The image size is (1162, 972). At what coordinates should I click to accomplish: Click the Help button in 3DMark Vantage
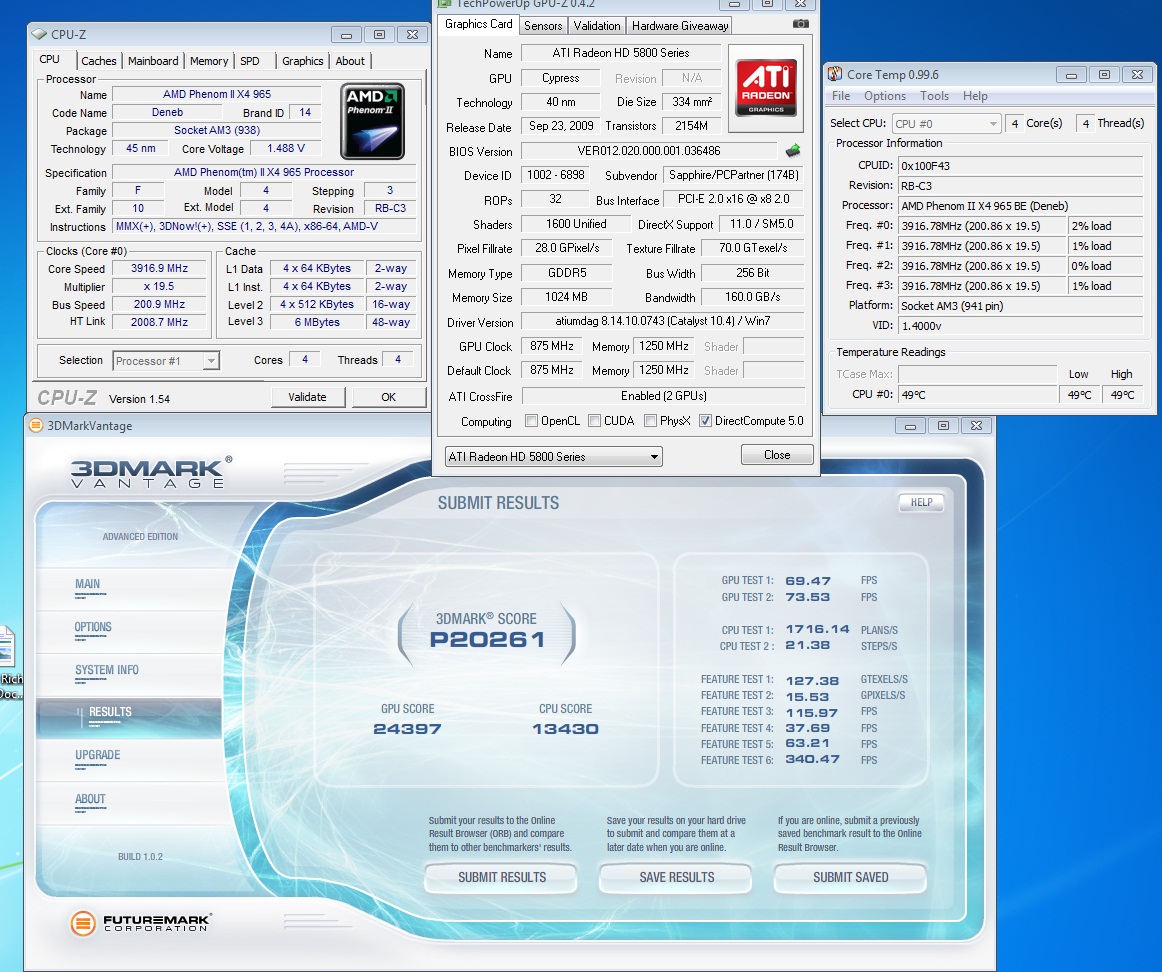922,502
